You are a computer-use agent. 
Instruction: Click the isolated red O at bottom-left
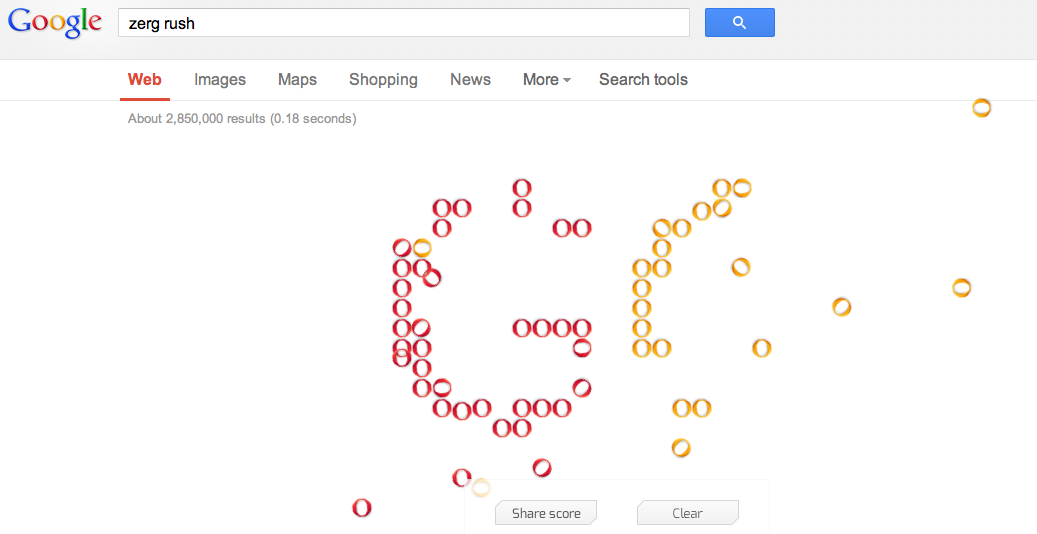click(362, 508)
